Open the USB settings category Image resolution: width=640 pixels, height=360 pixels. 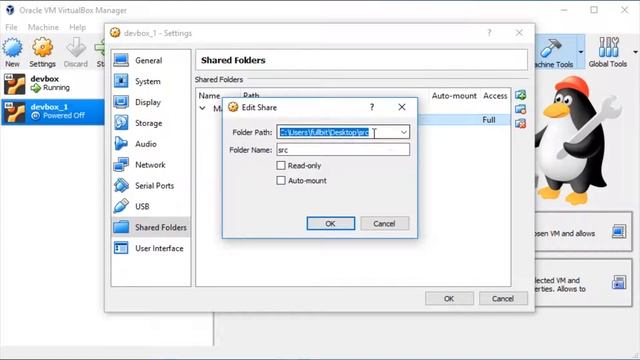click(151, 206)
